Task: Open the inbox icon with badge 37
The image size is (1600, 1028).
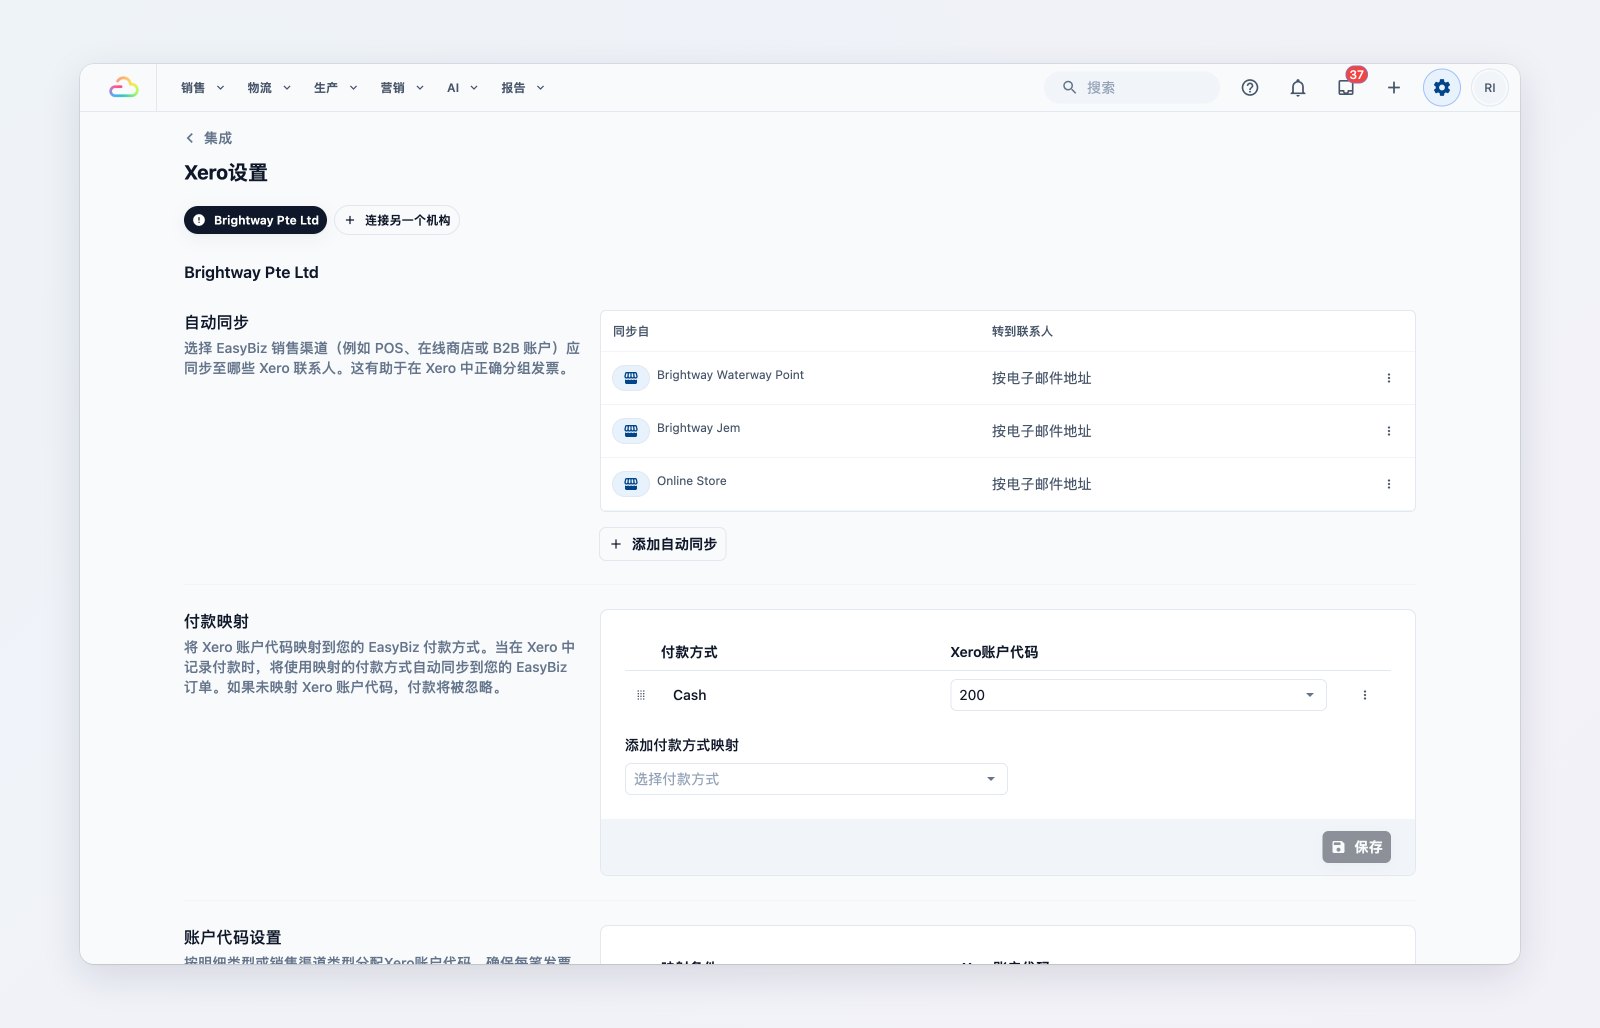Action: tap(1346, 88)
